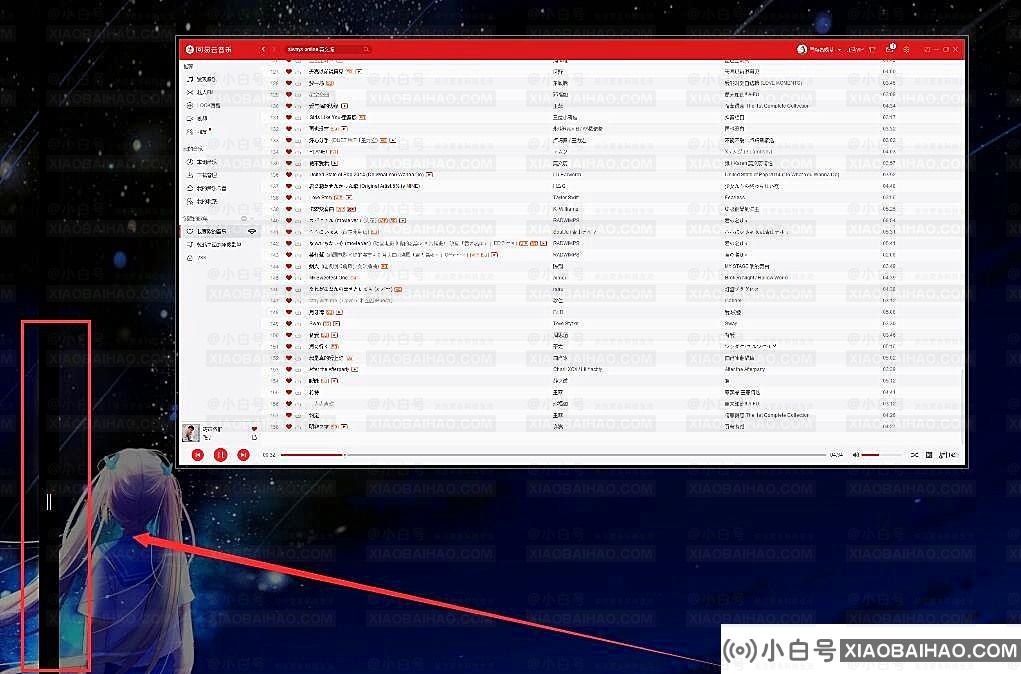Skip to the next track
The width and height of the screenshot is (1021, 674).
coord(244,455)
